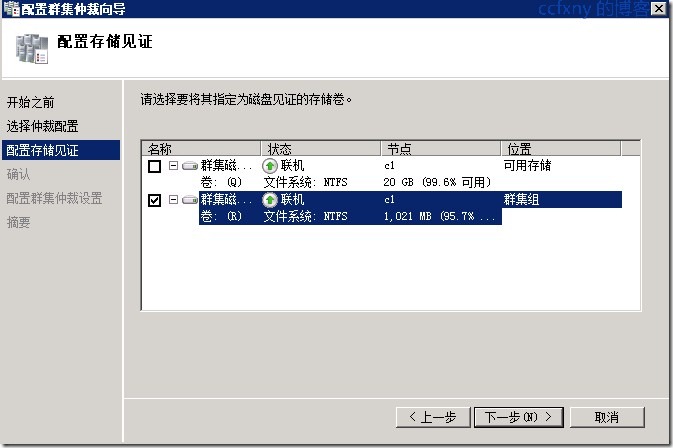Click the 联机 status text for volume R disk
The width and height of the screenshot is (673, 448).
pyautogui.click(x=293, y=200)
